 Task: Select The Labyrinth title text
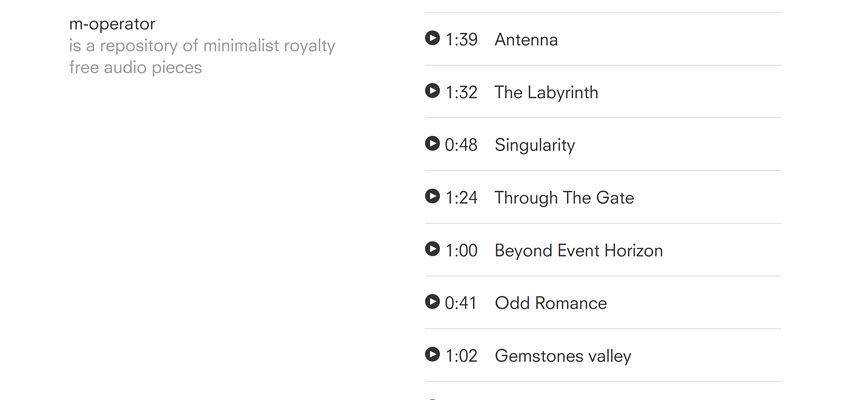click(546, 93)
